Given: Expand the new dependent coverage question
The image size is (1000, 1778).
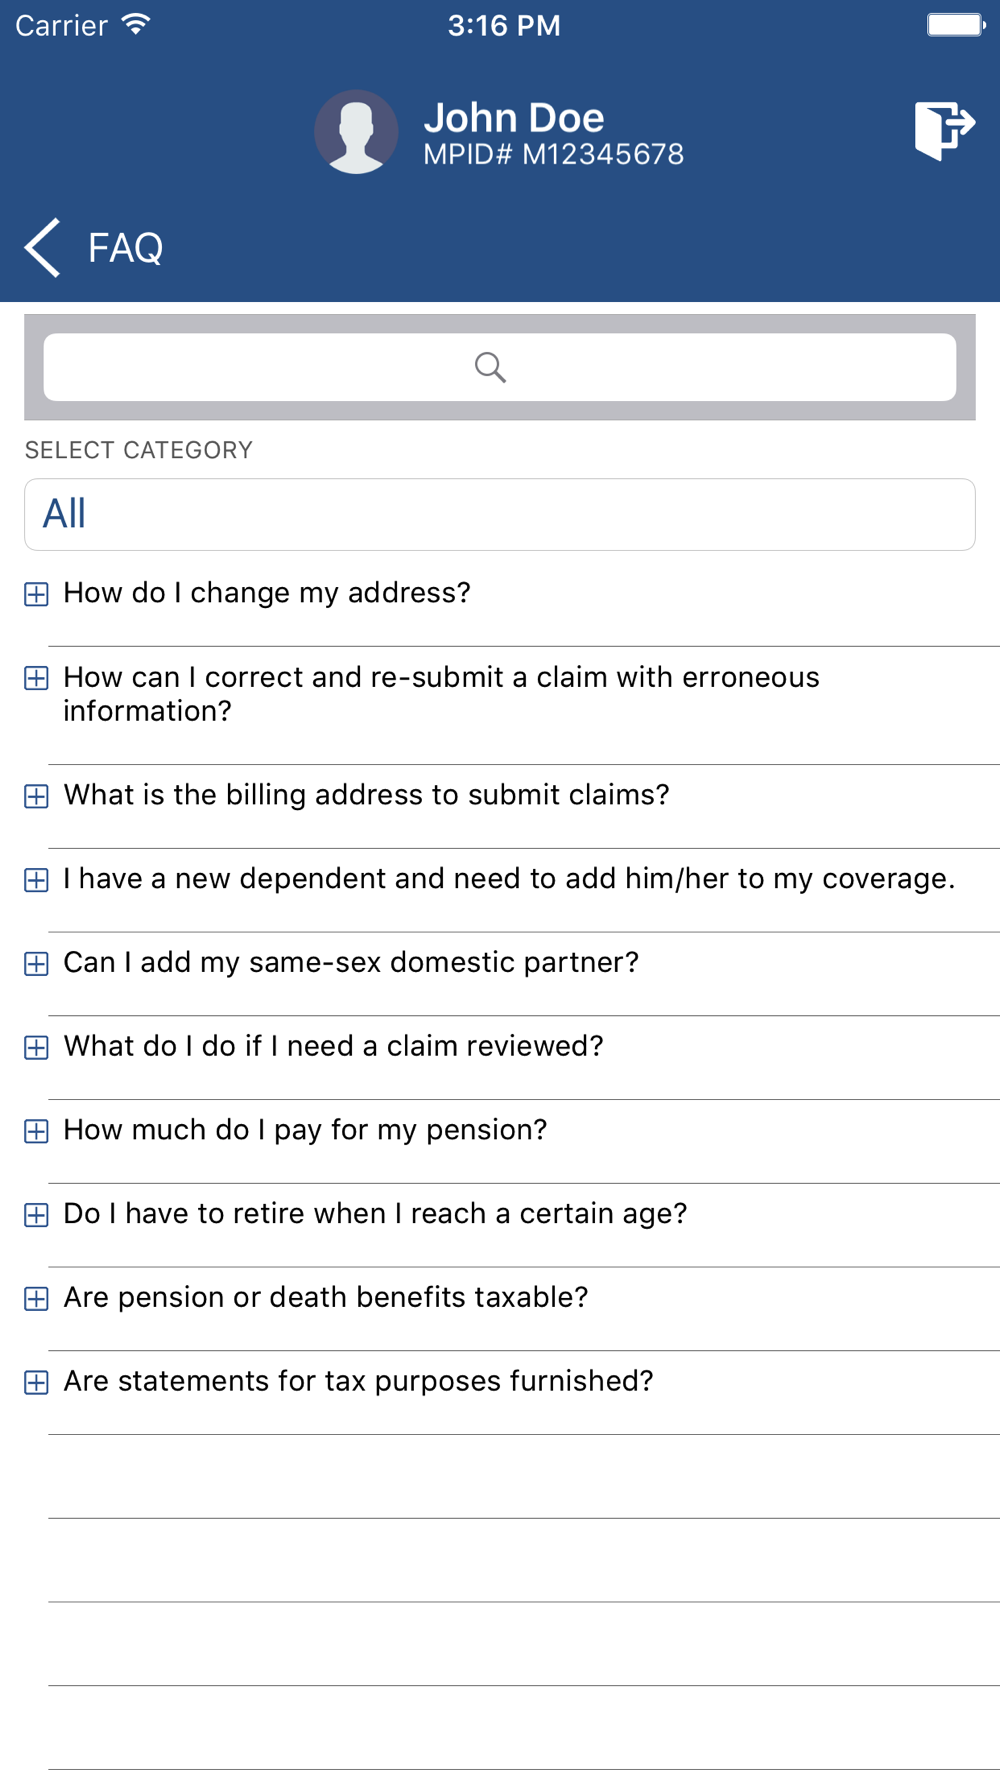Looking at the screenshot, I should click(36, 880).
